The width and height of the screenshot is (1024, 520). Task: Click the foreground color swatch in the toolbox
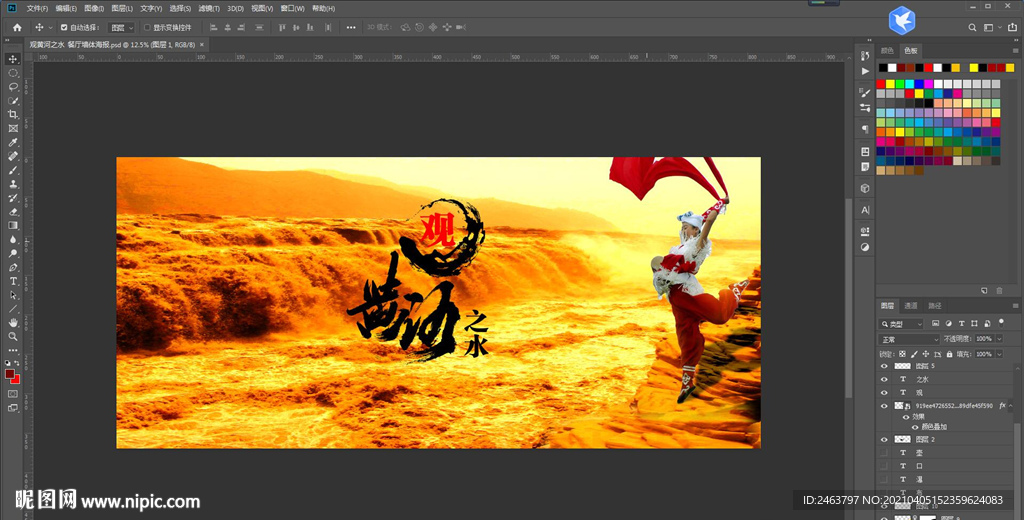click(x=10, y=374)
